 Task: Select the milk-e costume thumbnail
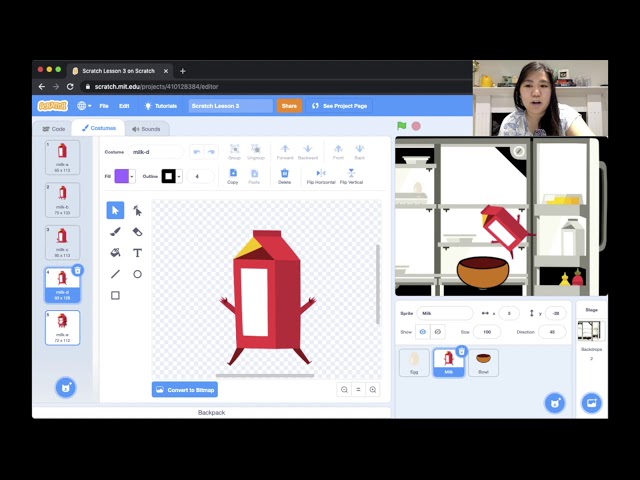point(62,328)
